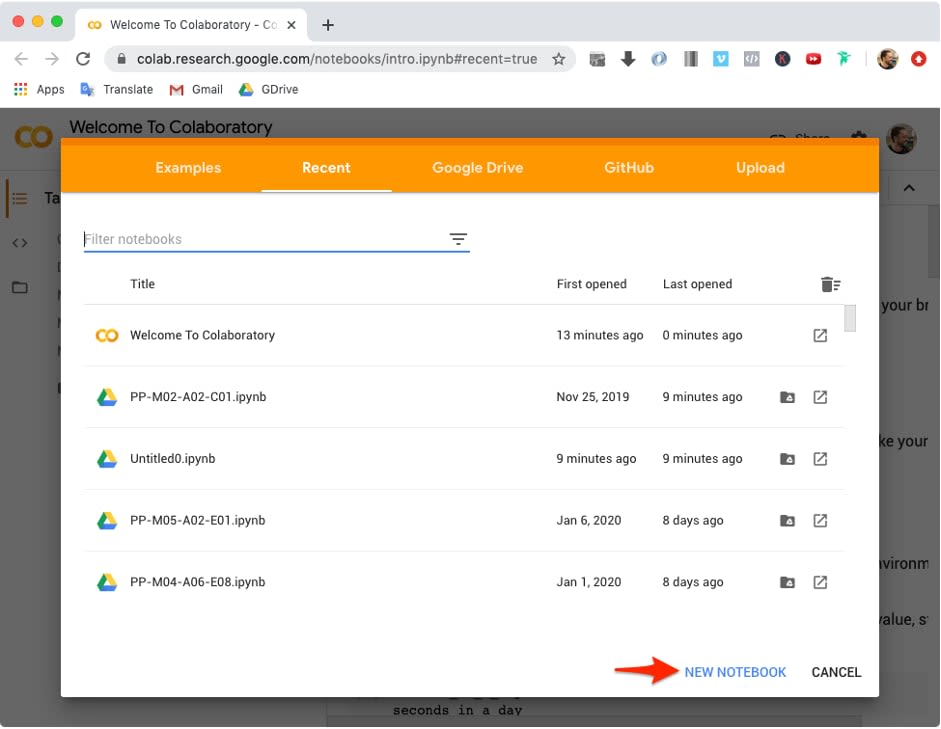This screenshot has width=941, height=729.
Task: Open the PP-M04-A06-E08.ipynb notebook title
Action: pyautogui.click(x=197, y=582)
